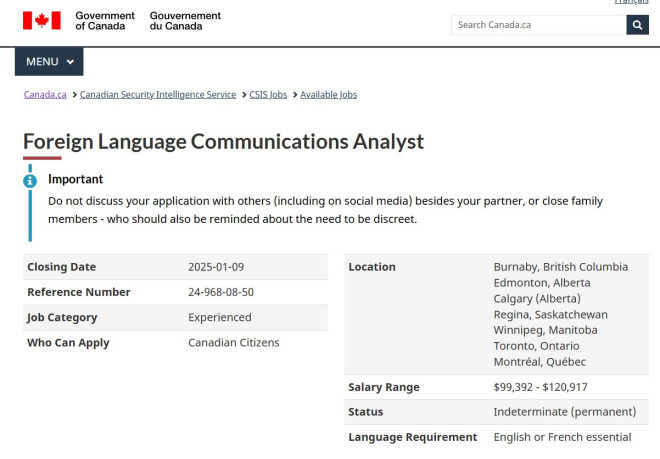Image resolution: width=660 pixels, height=459 pixels.
Task: Click the Salary Range label
Action: coord(384,387)
